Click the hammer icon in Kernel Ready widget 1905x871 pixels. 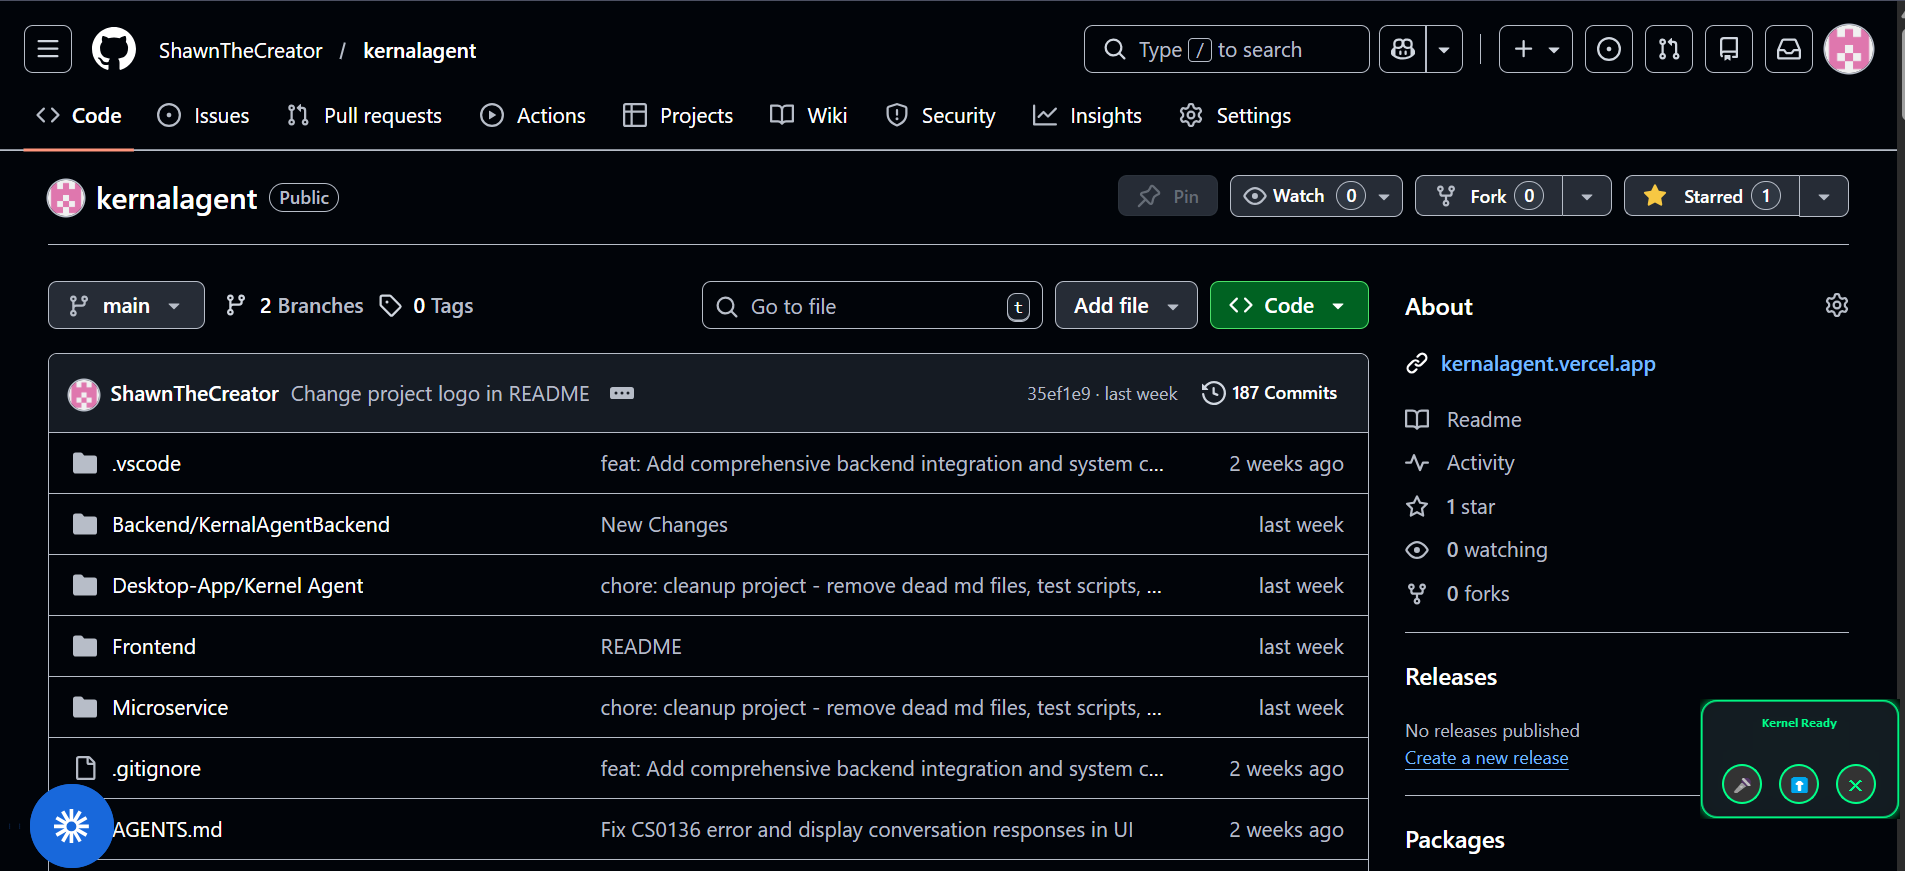1742,785
